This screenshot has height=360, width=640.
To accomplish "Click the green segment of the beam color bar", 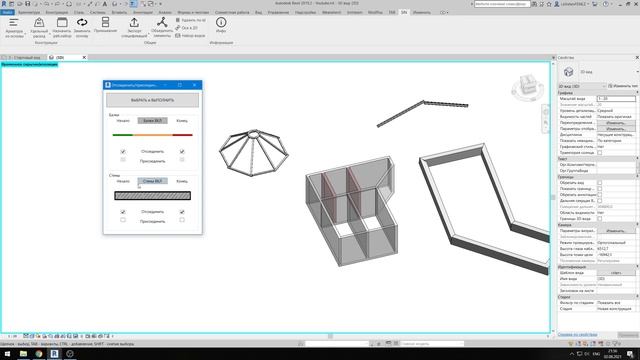I will (x=123, y=135).
